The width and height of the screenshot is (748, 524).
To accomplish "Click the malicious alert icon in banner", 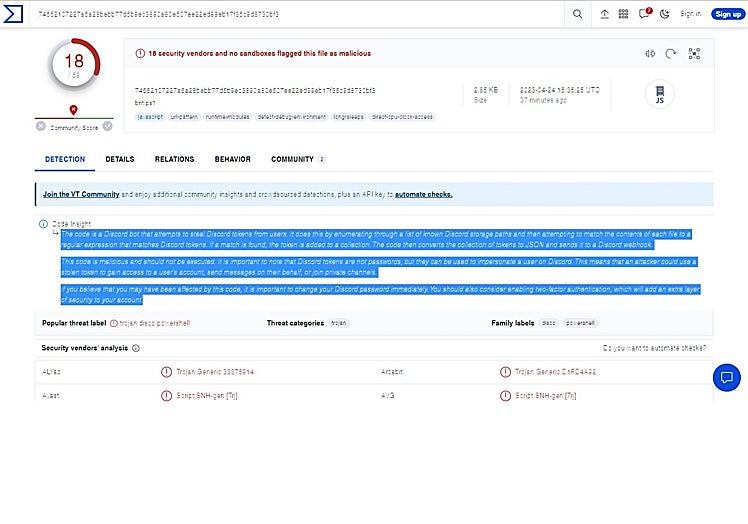I will [140, 53].
